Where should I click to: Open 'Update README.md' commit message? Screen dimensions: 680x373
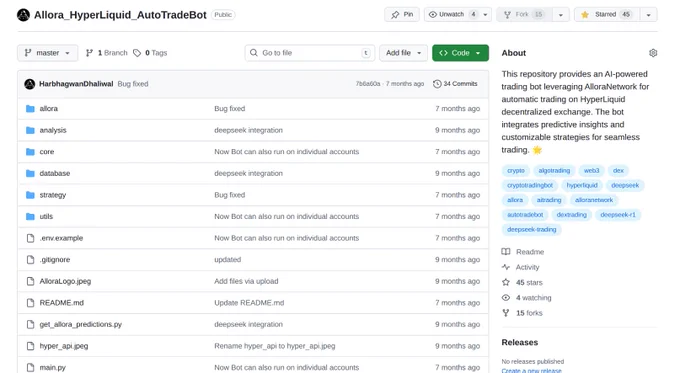click(249, 303)
